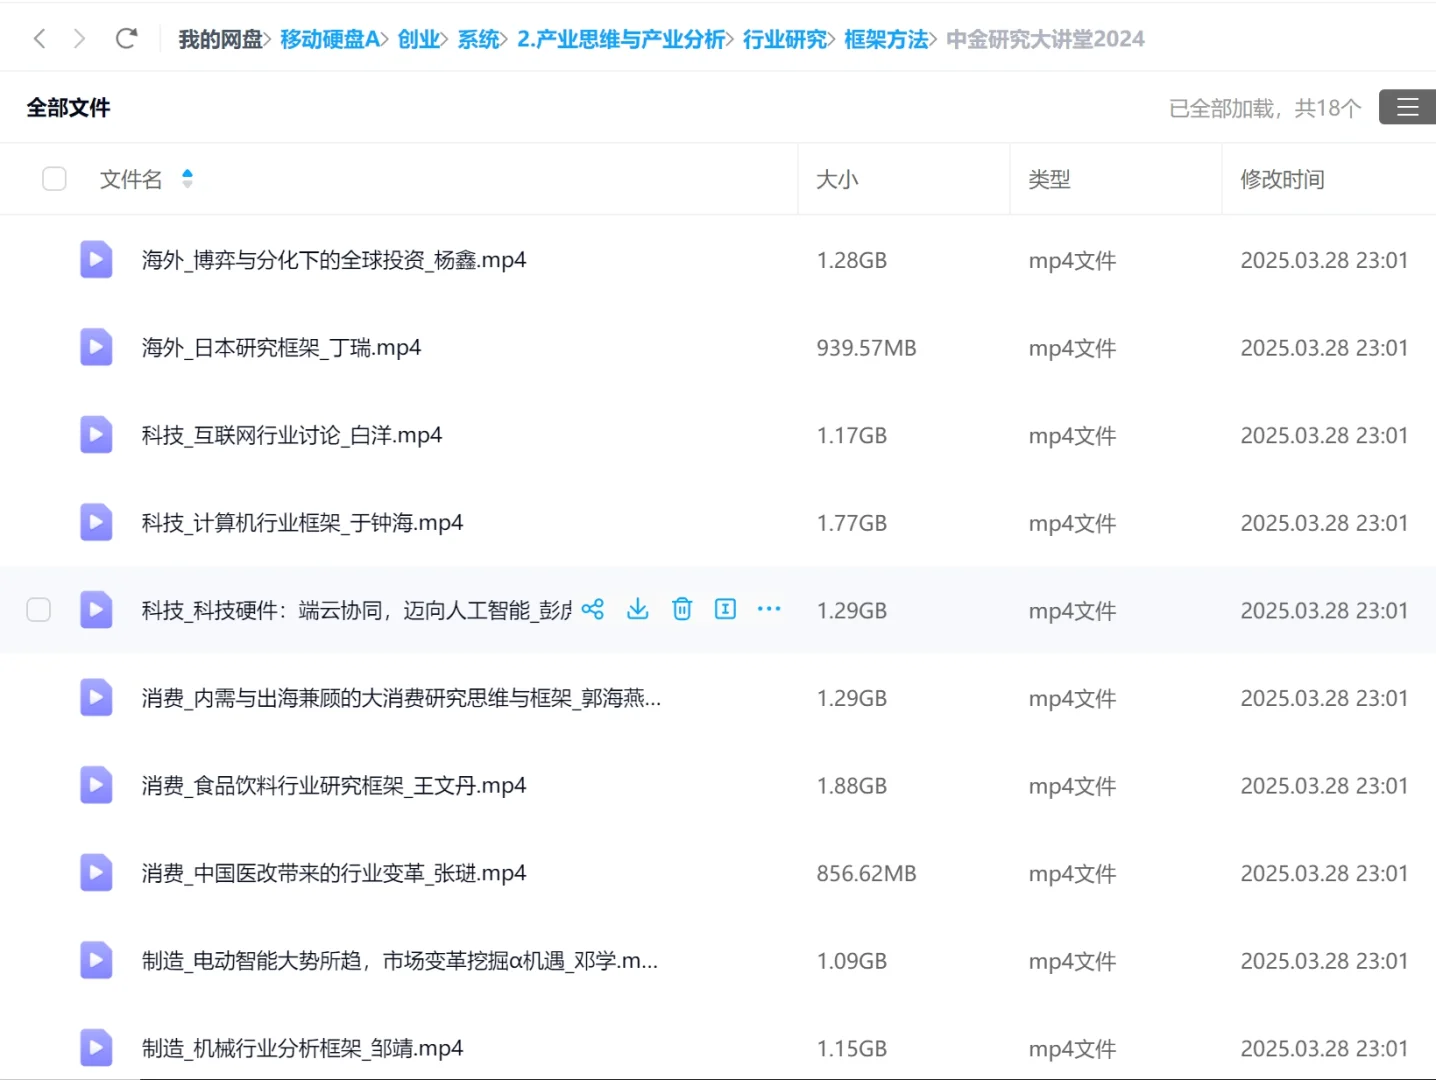Click the video icon of 科技_计算机行业框架
The image size is (1436, 1080).
pyautogui.click(x=96, y=522)
